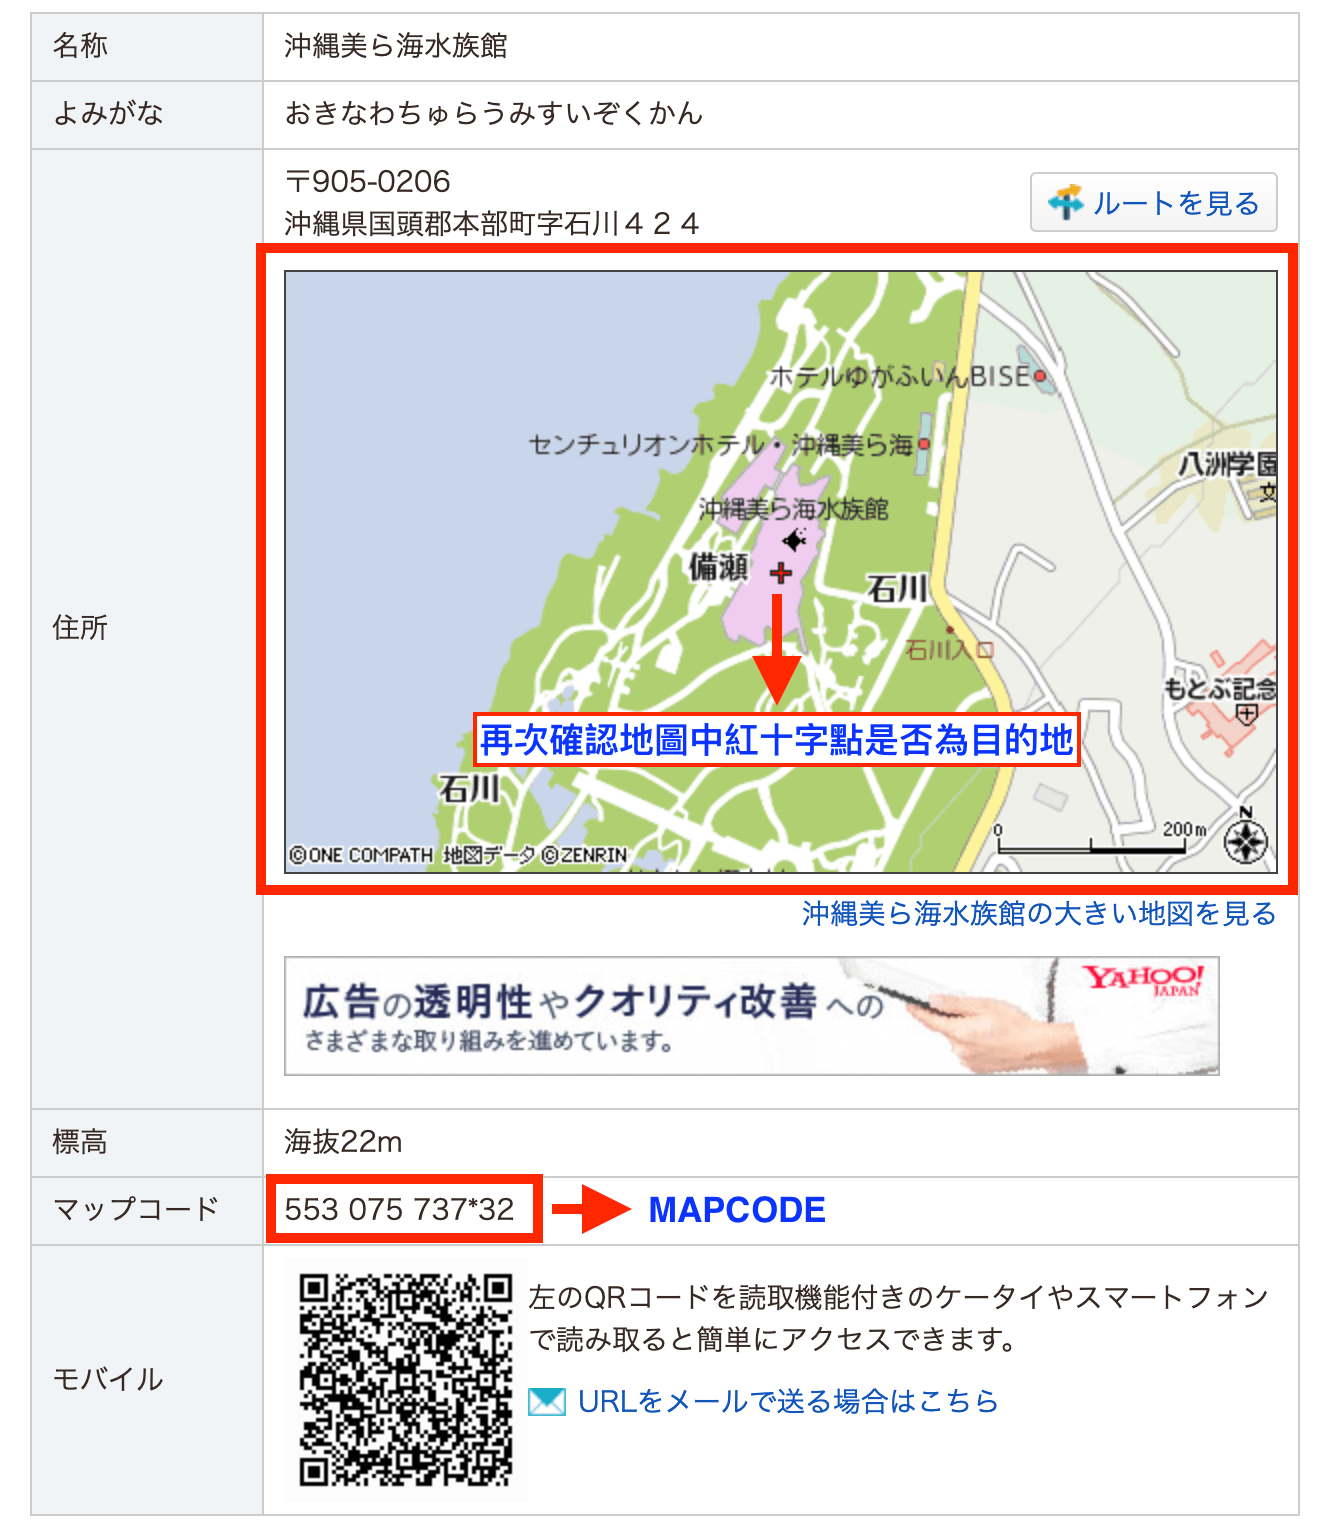Click the name value 沖縄美ら海水族館
Viewport: 1326px width, 1538px height.
click(x=396, y=46)
